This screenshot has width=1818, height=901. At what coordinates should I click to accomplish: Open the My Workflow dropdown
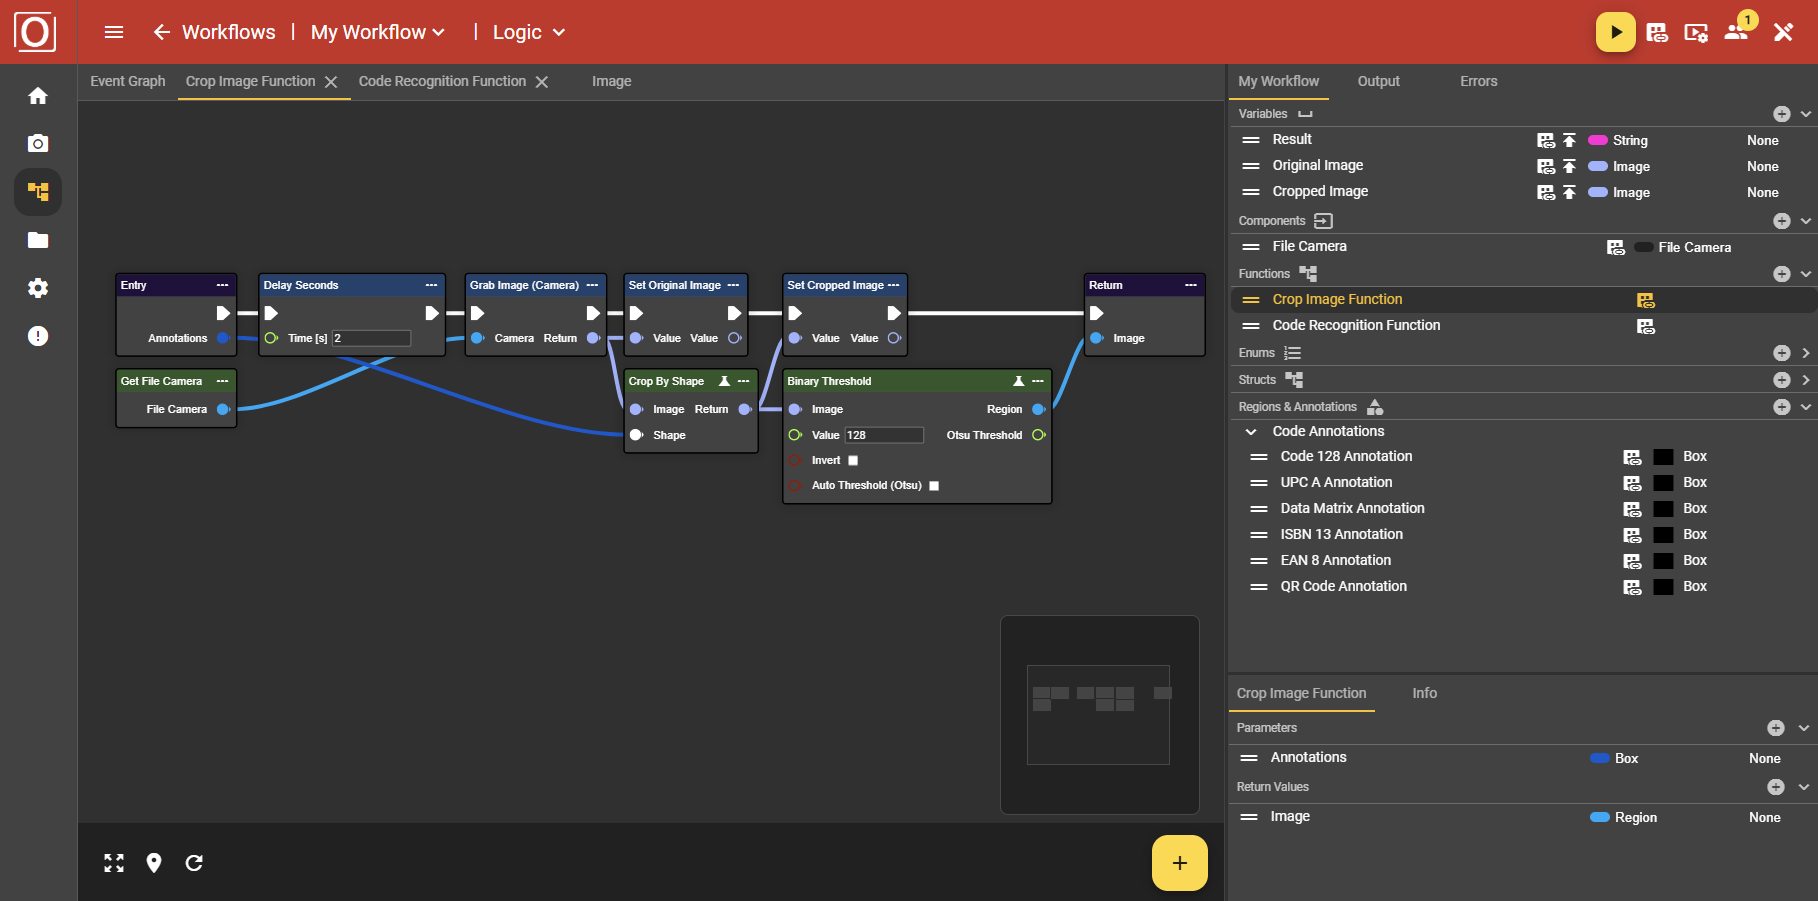(378, 32)
